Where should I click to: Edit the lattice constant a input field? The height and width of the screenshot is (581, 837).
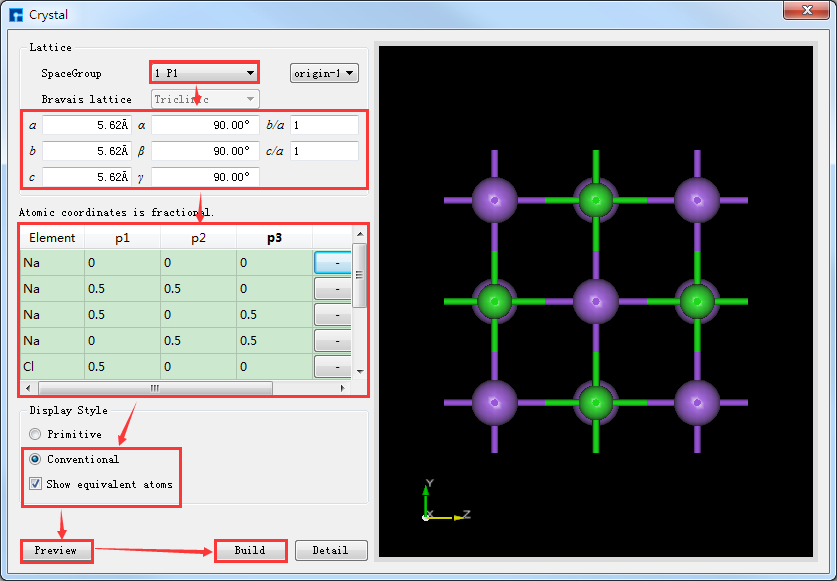(x=87, y=125)
